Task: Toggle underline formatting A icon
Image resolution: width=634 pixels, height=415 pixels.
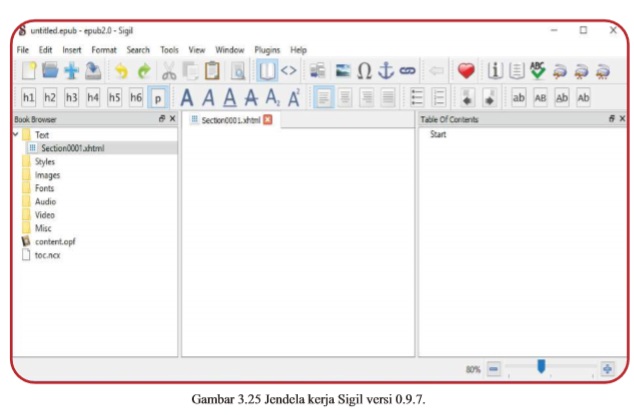Action: click(x=230, y=98)
